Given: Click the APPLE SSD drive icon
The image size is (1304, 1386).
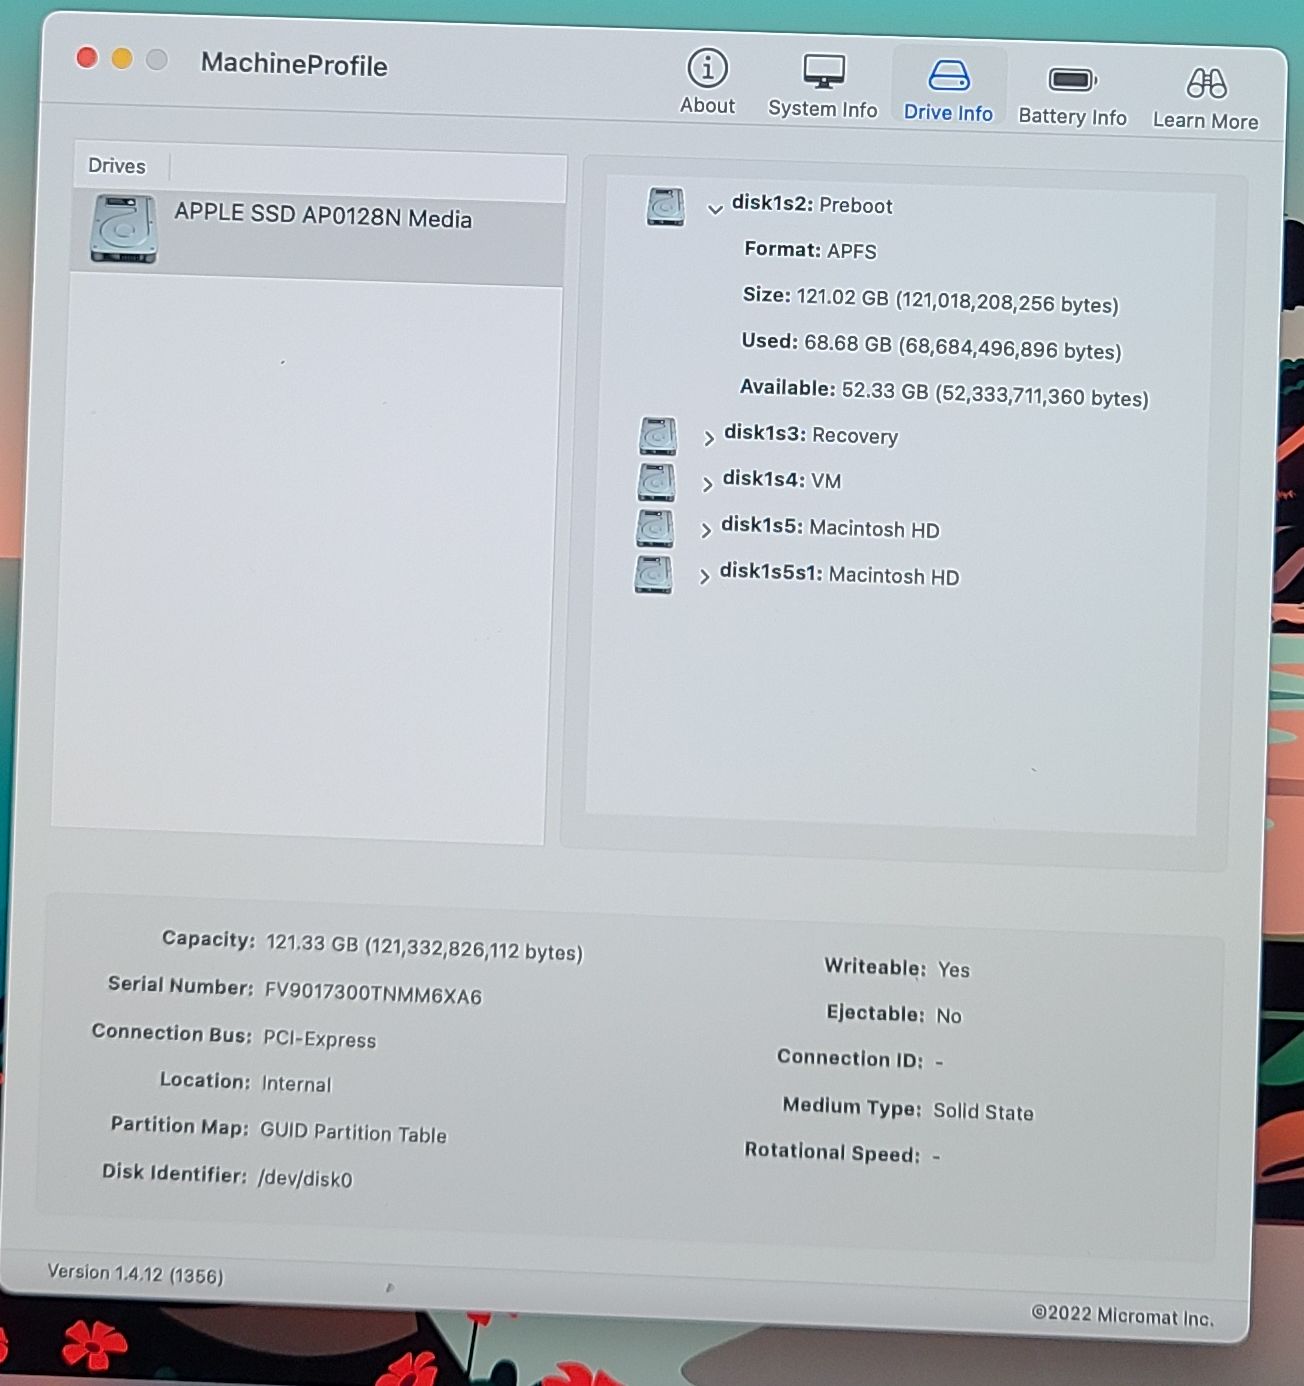Looking at the screenshot, I should [123, 229].
